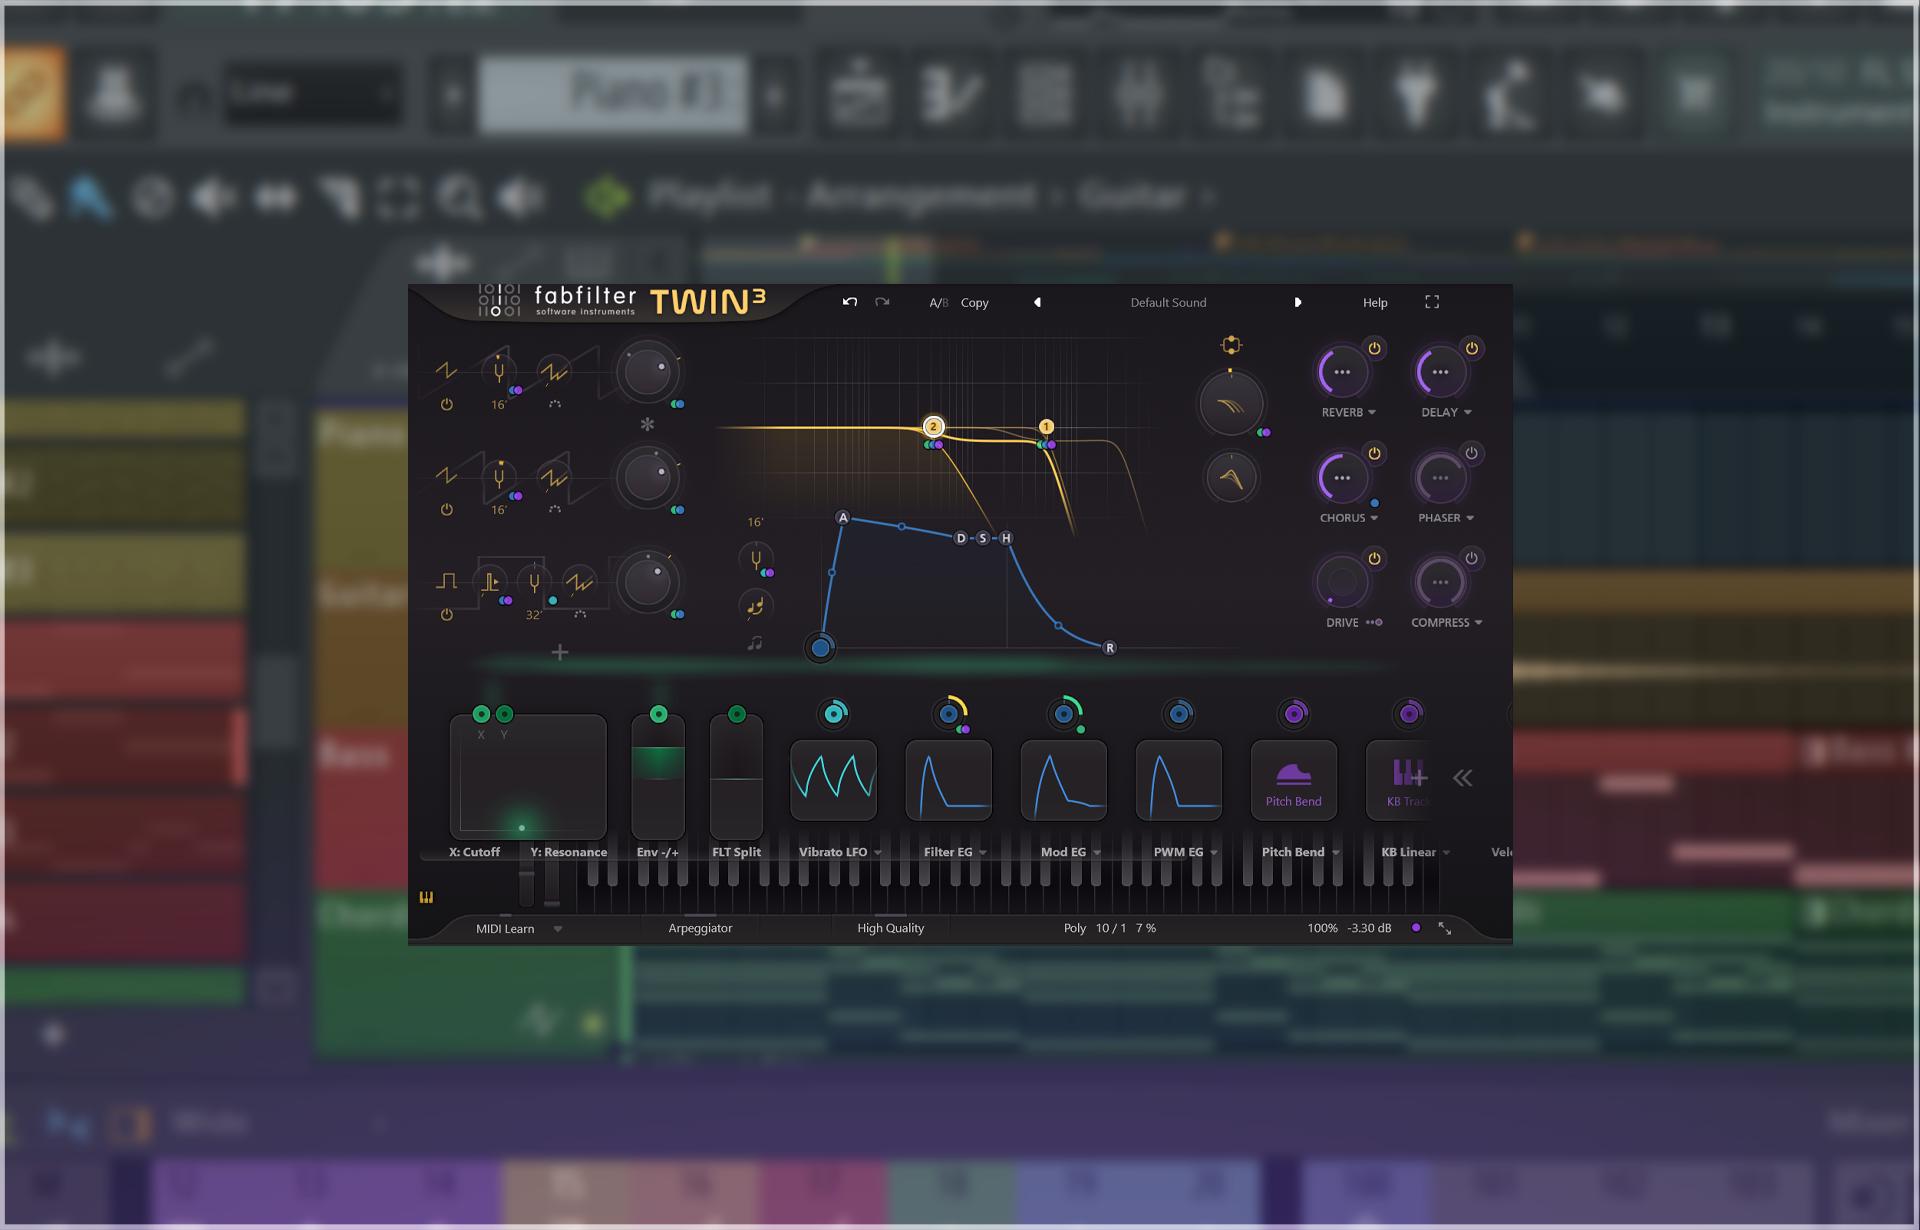Viewport: 1920px width, 1230px height.
Task: Toggle the High Quality mode
Action: tap(890, 929)
